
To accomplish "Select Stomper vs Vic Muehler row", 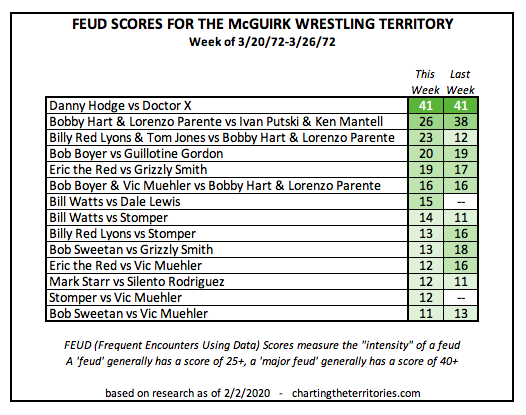I will click(x=262, y=298).
